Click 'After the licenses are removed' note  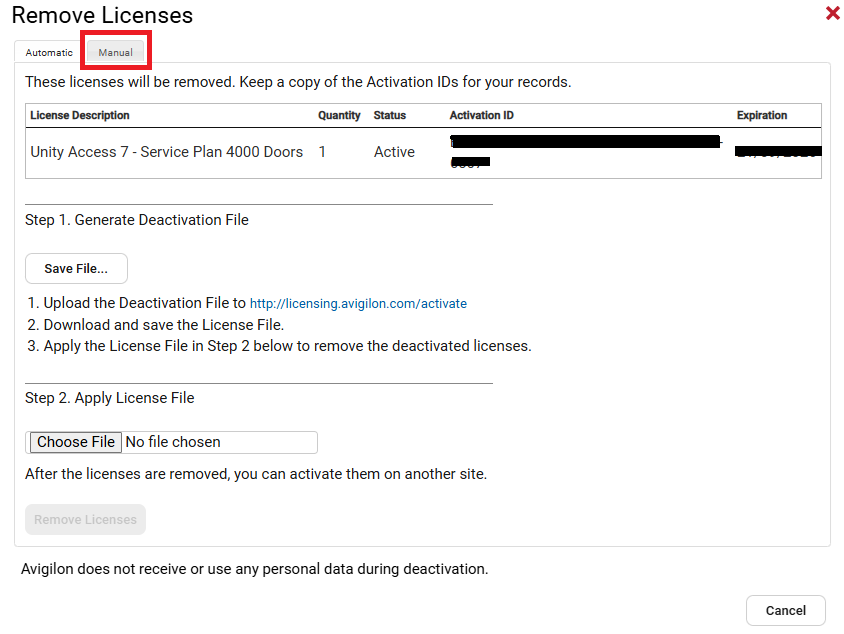pos(256,474)
